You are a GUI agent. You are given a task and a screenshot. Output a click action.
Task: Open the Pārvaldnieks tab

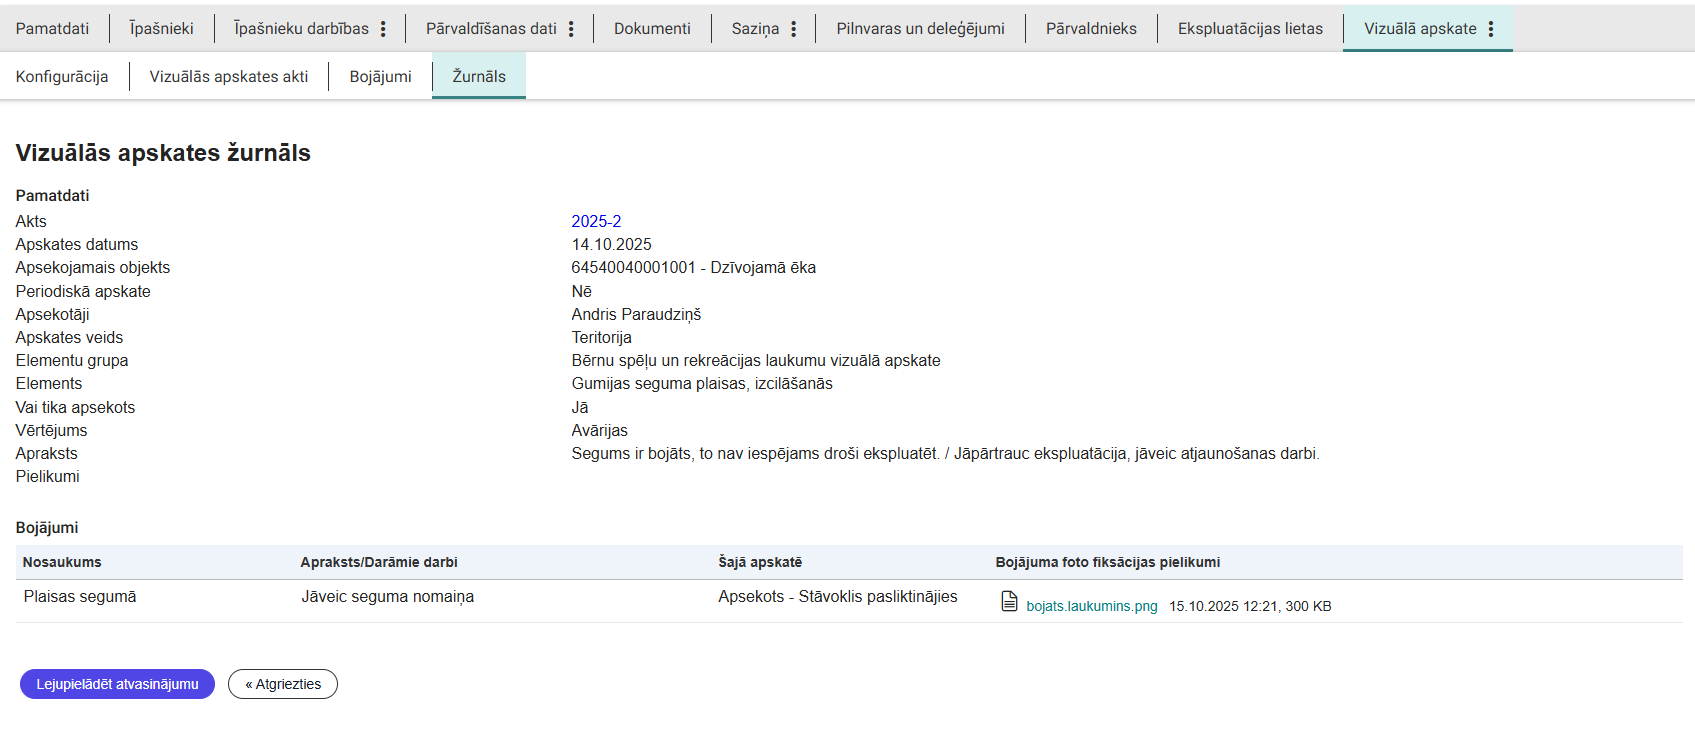tap(1091, 29)
